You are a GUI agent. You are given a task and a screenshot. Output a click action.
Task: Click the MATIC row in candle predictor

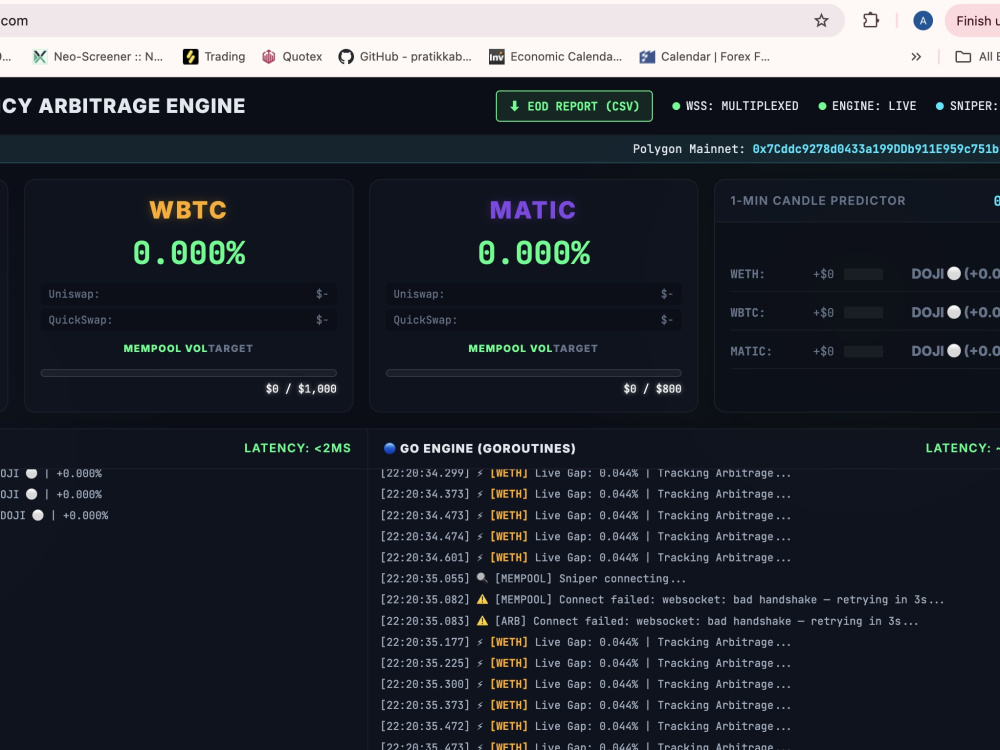pos(865,351)
